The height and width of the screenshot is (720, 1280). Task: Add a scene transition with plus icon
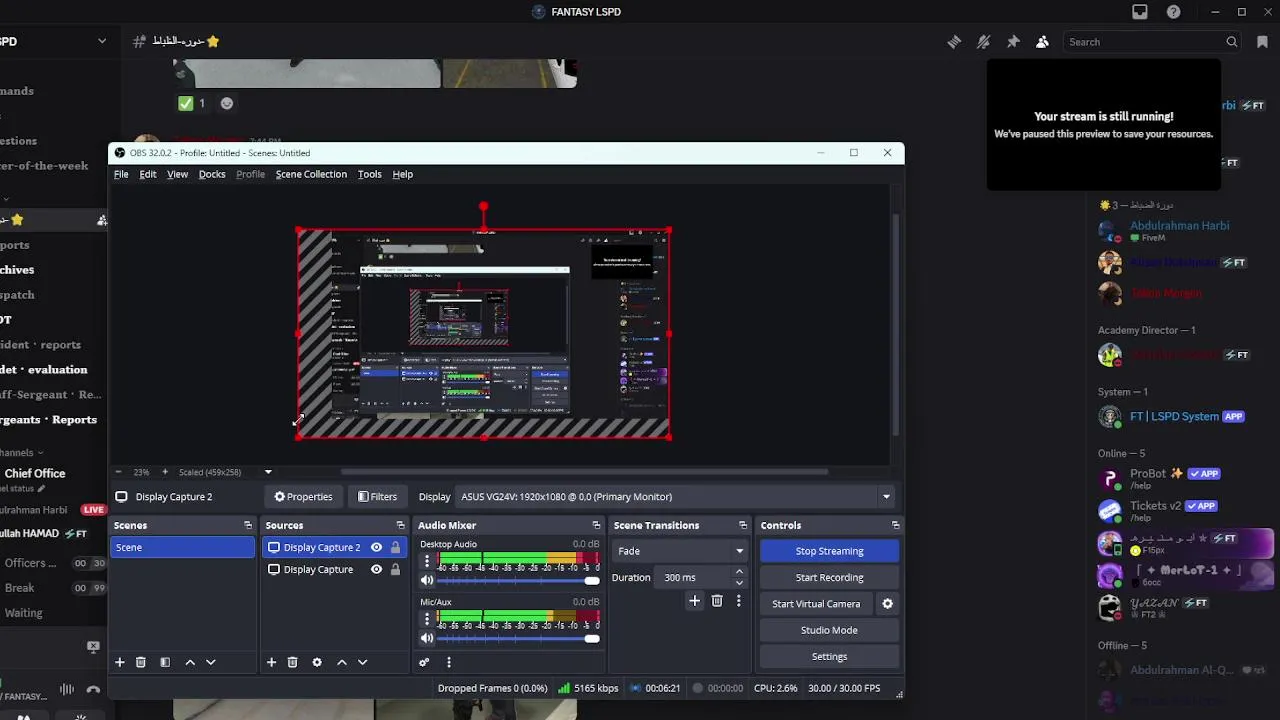pos(695,600)
